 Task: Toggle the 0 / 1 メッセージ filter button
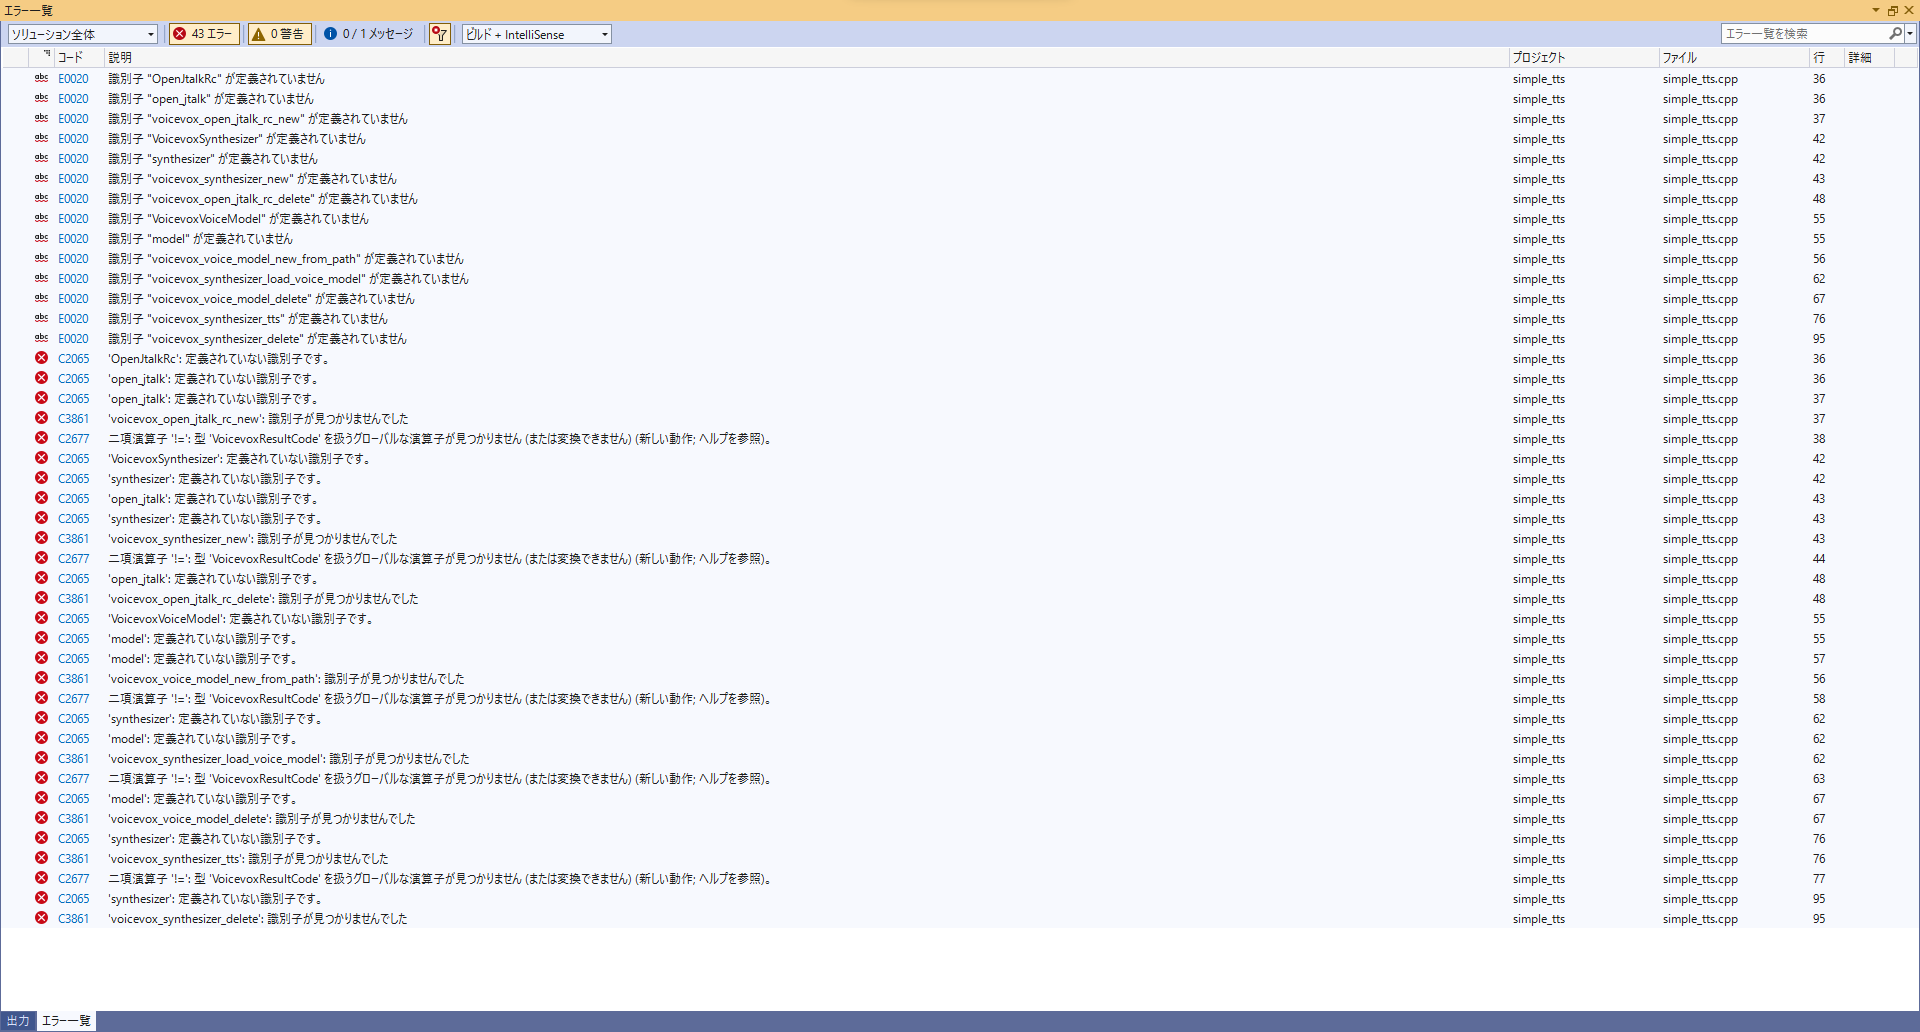369,34
